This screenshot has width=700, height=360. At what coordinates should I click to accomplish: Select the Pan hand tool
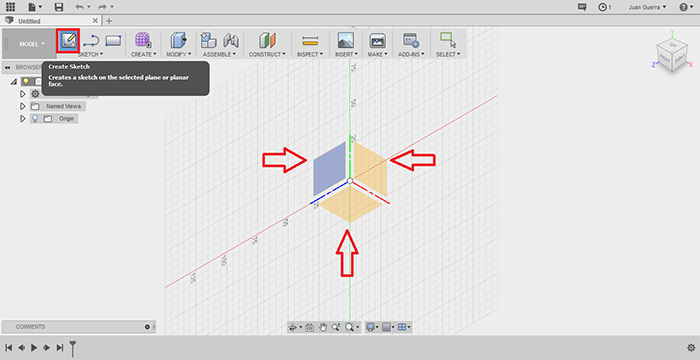[323, 327]
